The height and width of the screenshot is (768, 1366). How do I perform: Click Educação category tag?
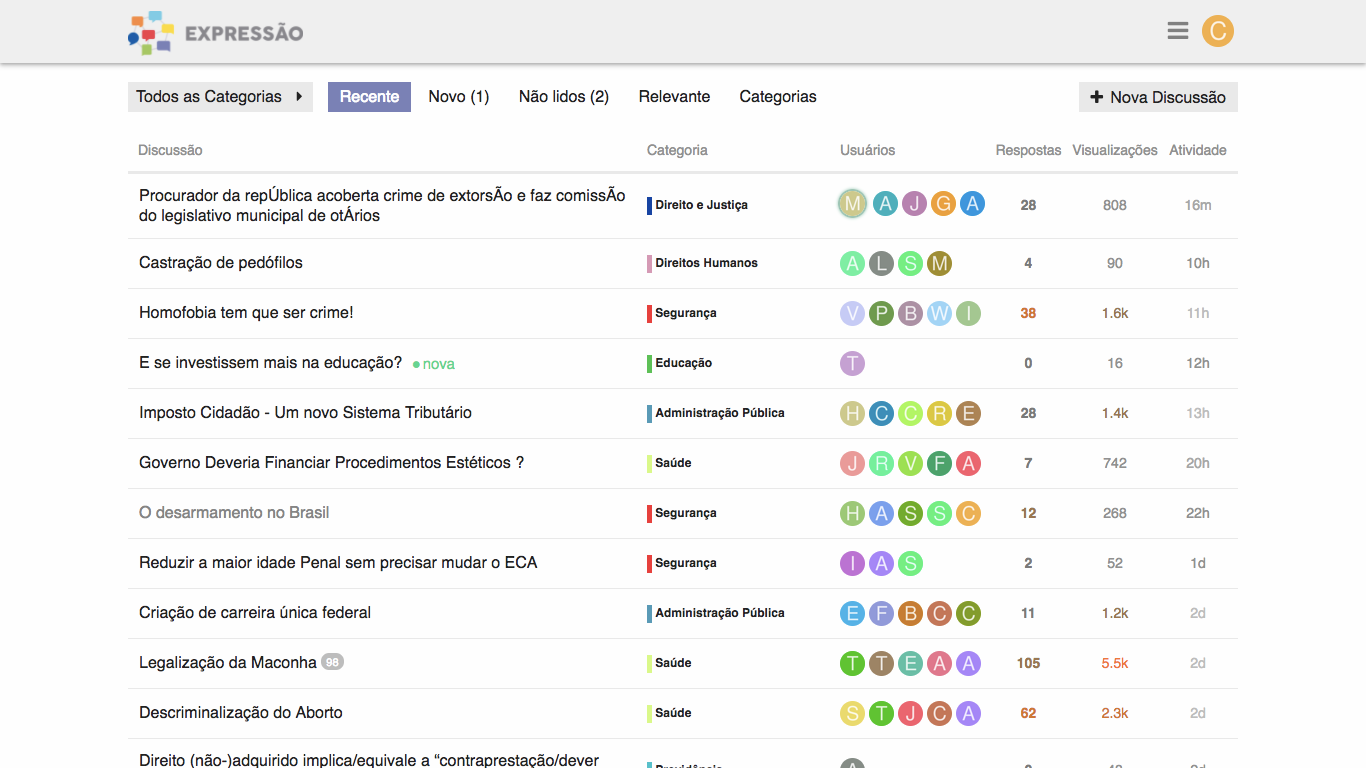tap(683, 363)
